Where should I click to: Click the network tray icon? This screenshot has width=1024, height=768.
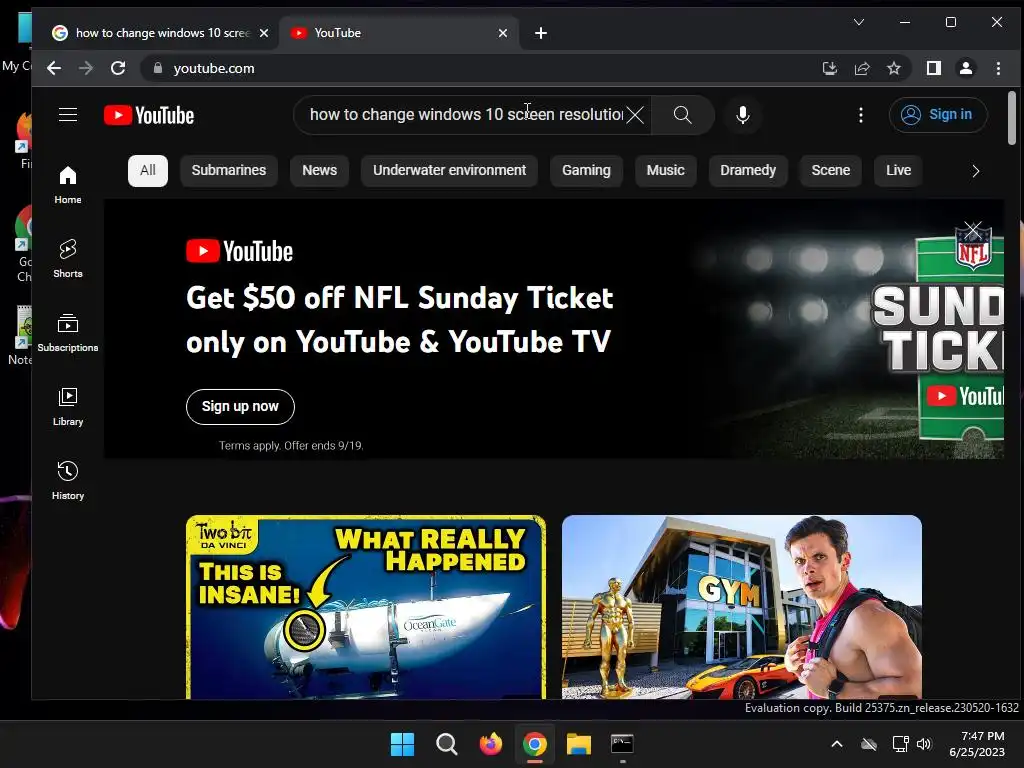(x=901, y=744)
